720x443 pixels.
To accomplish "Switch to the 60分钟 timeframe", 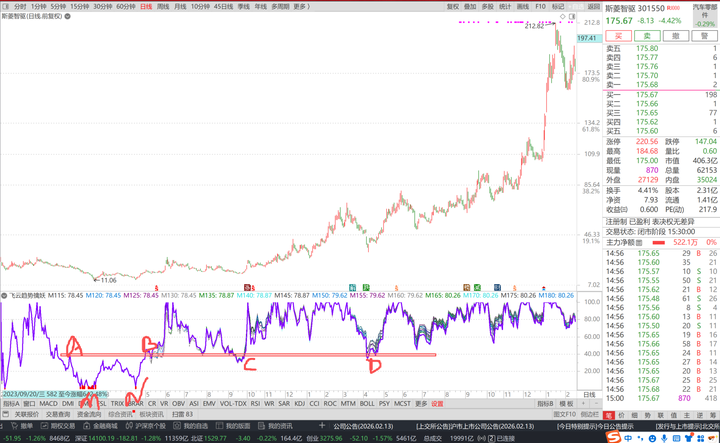I will click(125, 6).
